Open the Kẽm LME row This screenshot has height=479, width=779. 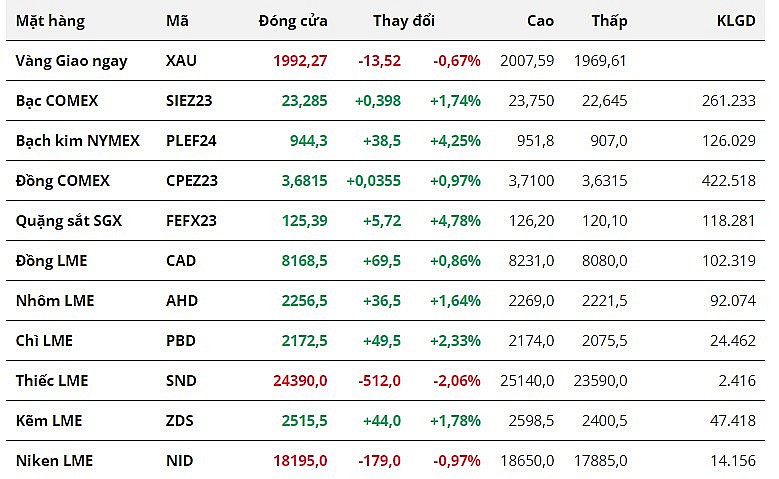point(48,421)
